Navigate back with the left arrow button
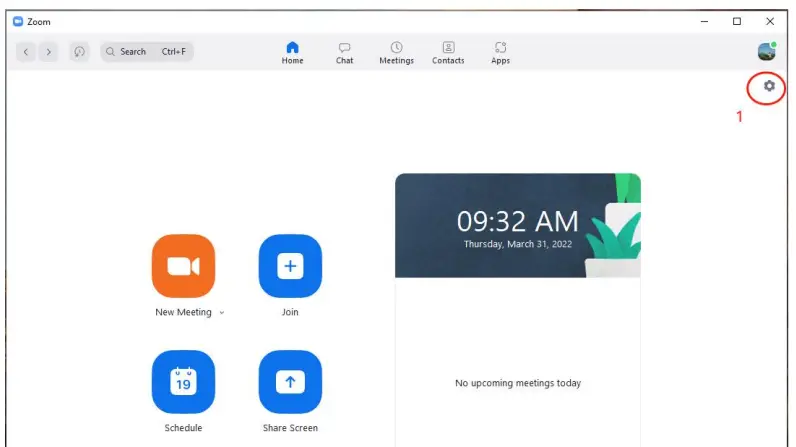Screen dimensions: 796x447 26,52
